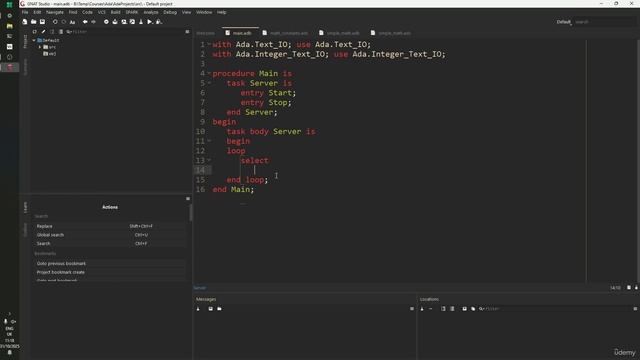The image size is (640, 360).
Task: Toggle the read-only lock icon in status bar
Action: [x=636, y=288]
